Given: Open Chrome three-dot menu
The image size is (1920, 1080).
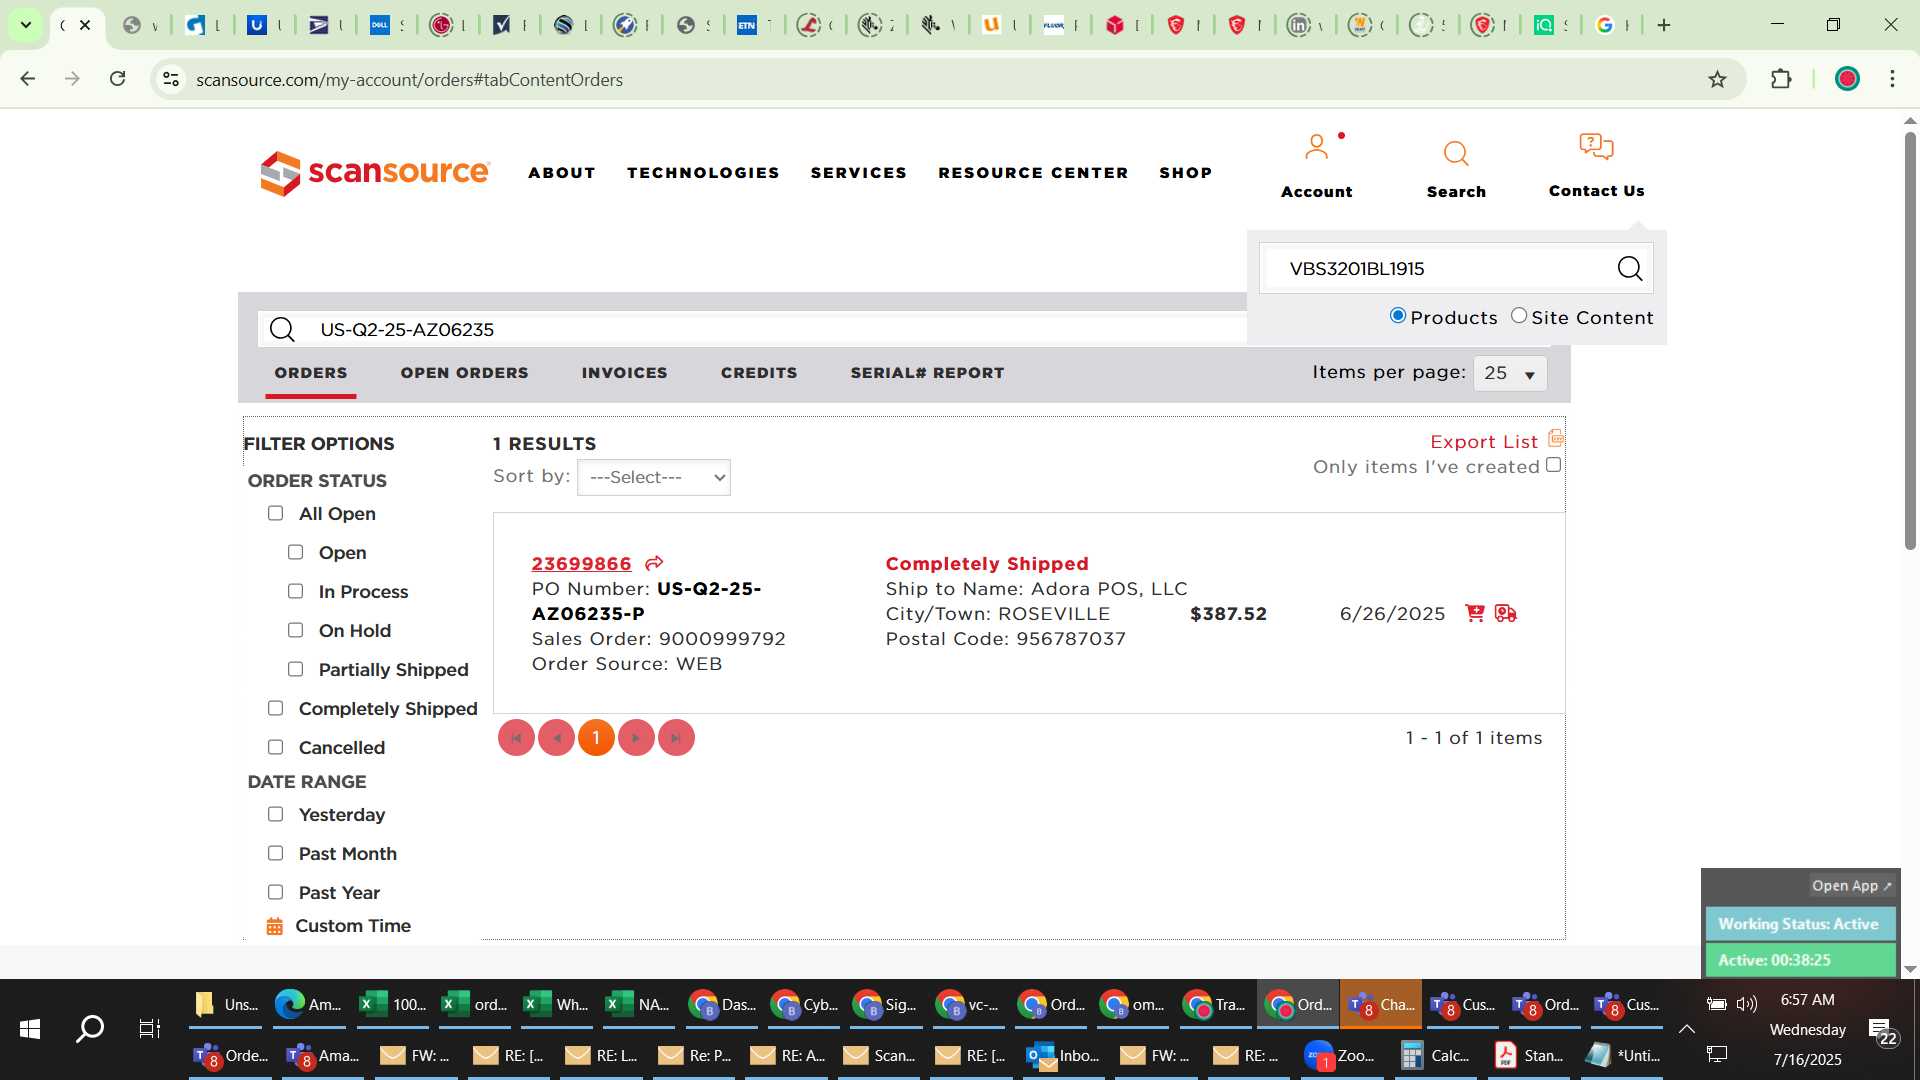Looking at the screenshot, I should click(x=1892, y=79).
